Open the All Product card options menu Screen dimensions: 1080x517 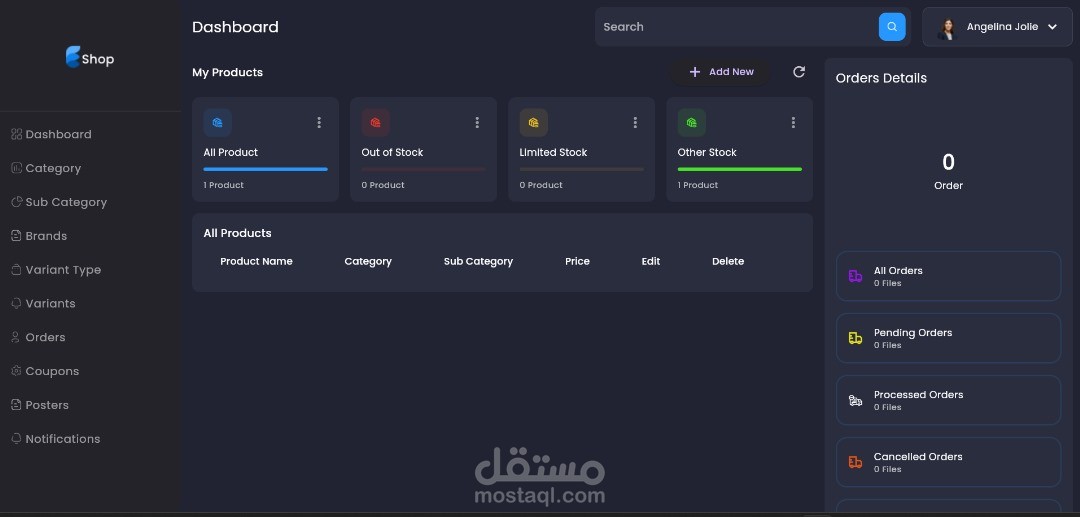319,123
